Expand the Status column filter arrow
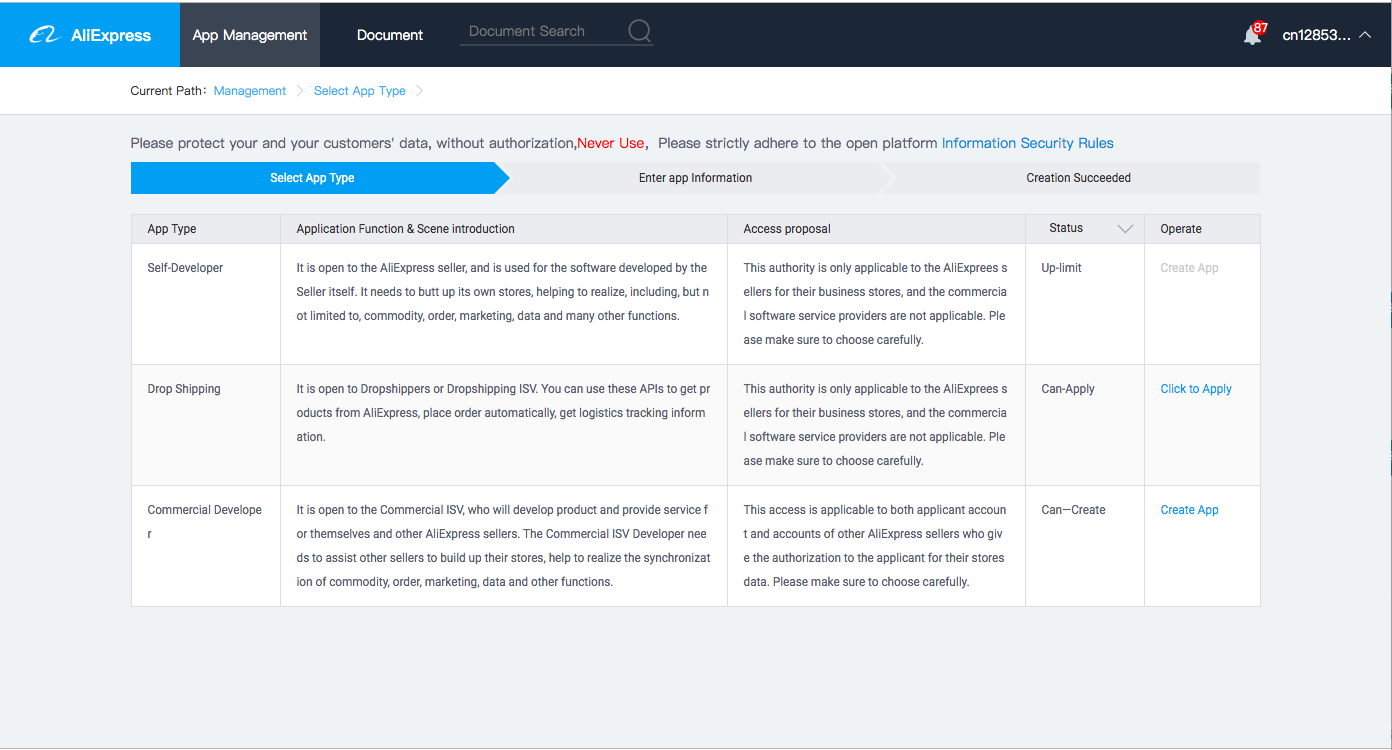 point(1125,229)
